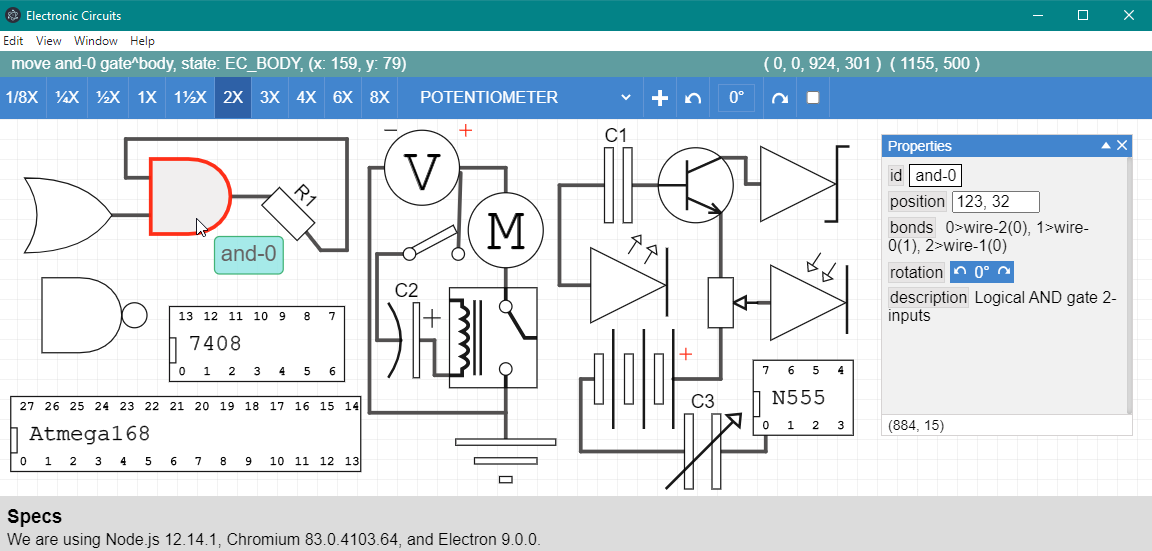Click the Specs heading

pos(35,516)
